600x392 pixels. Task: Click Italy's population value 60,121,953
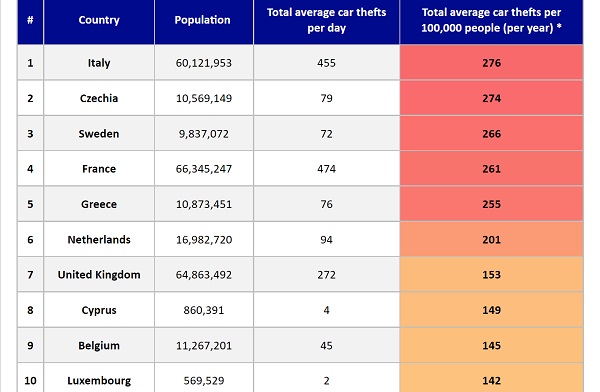(204, 63)
